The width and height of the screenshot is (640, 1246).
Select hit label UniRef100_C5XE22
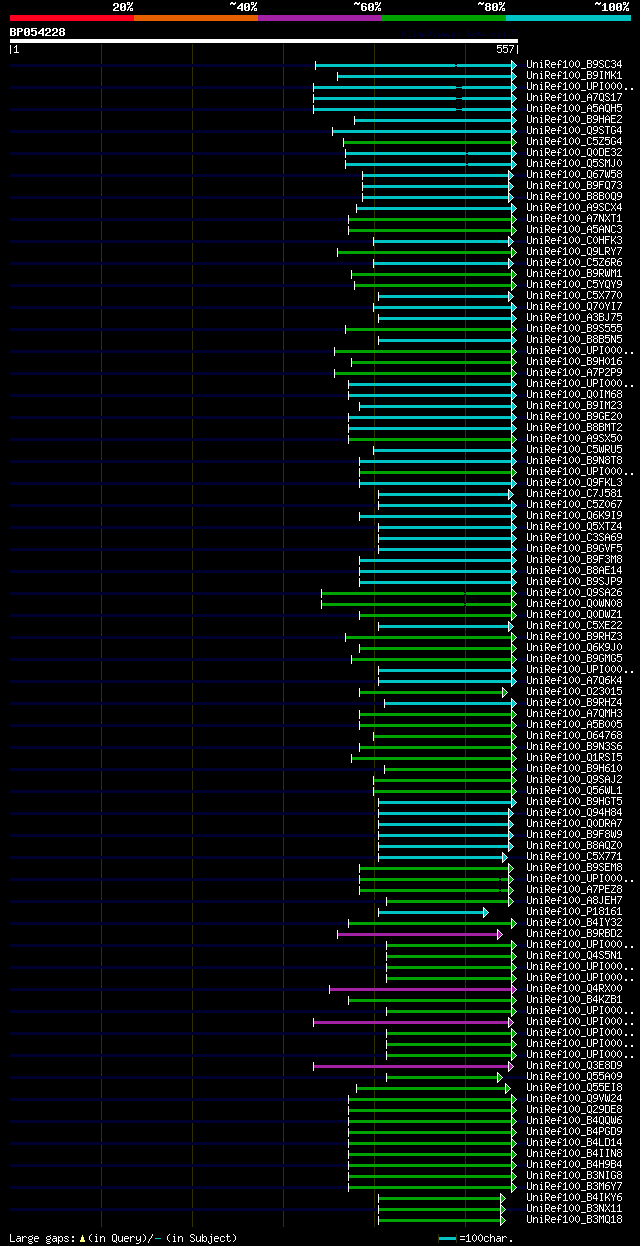coord(574,626)
